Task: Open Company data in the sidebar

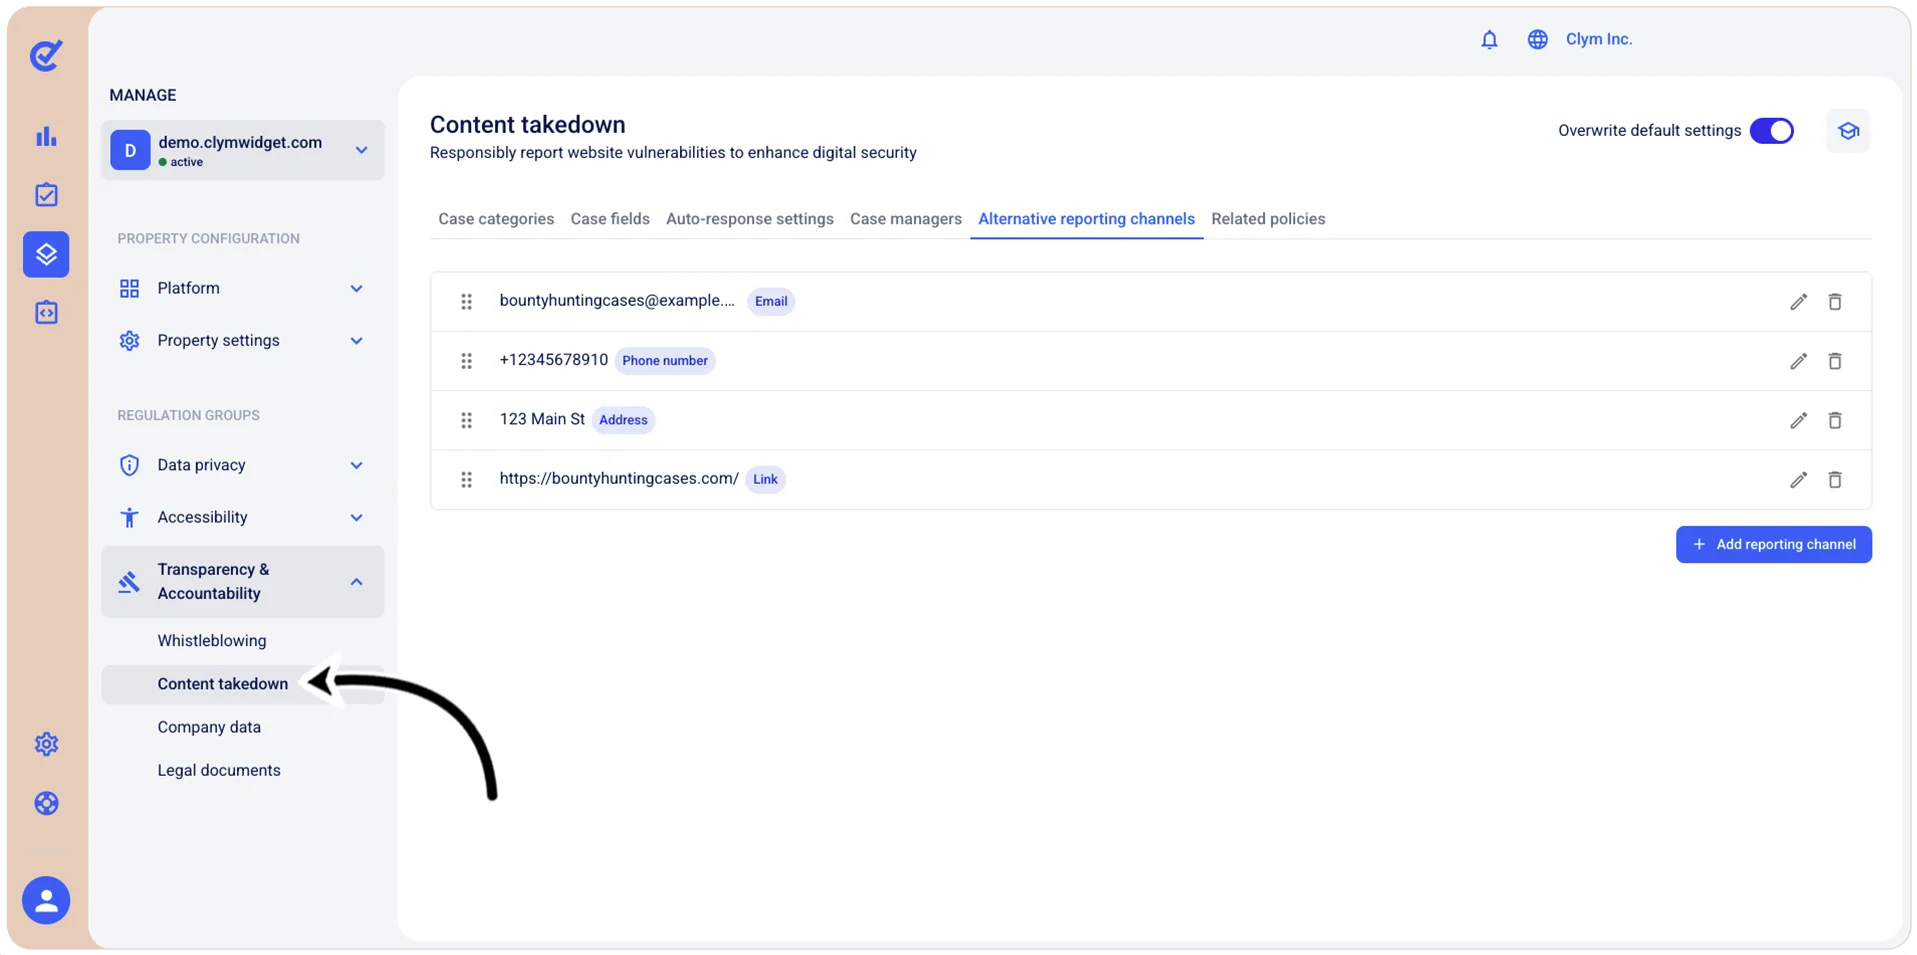Action: point(209,728)
